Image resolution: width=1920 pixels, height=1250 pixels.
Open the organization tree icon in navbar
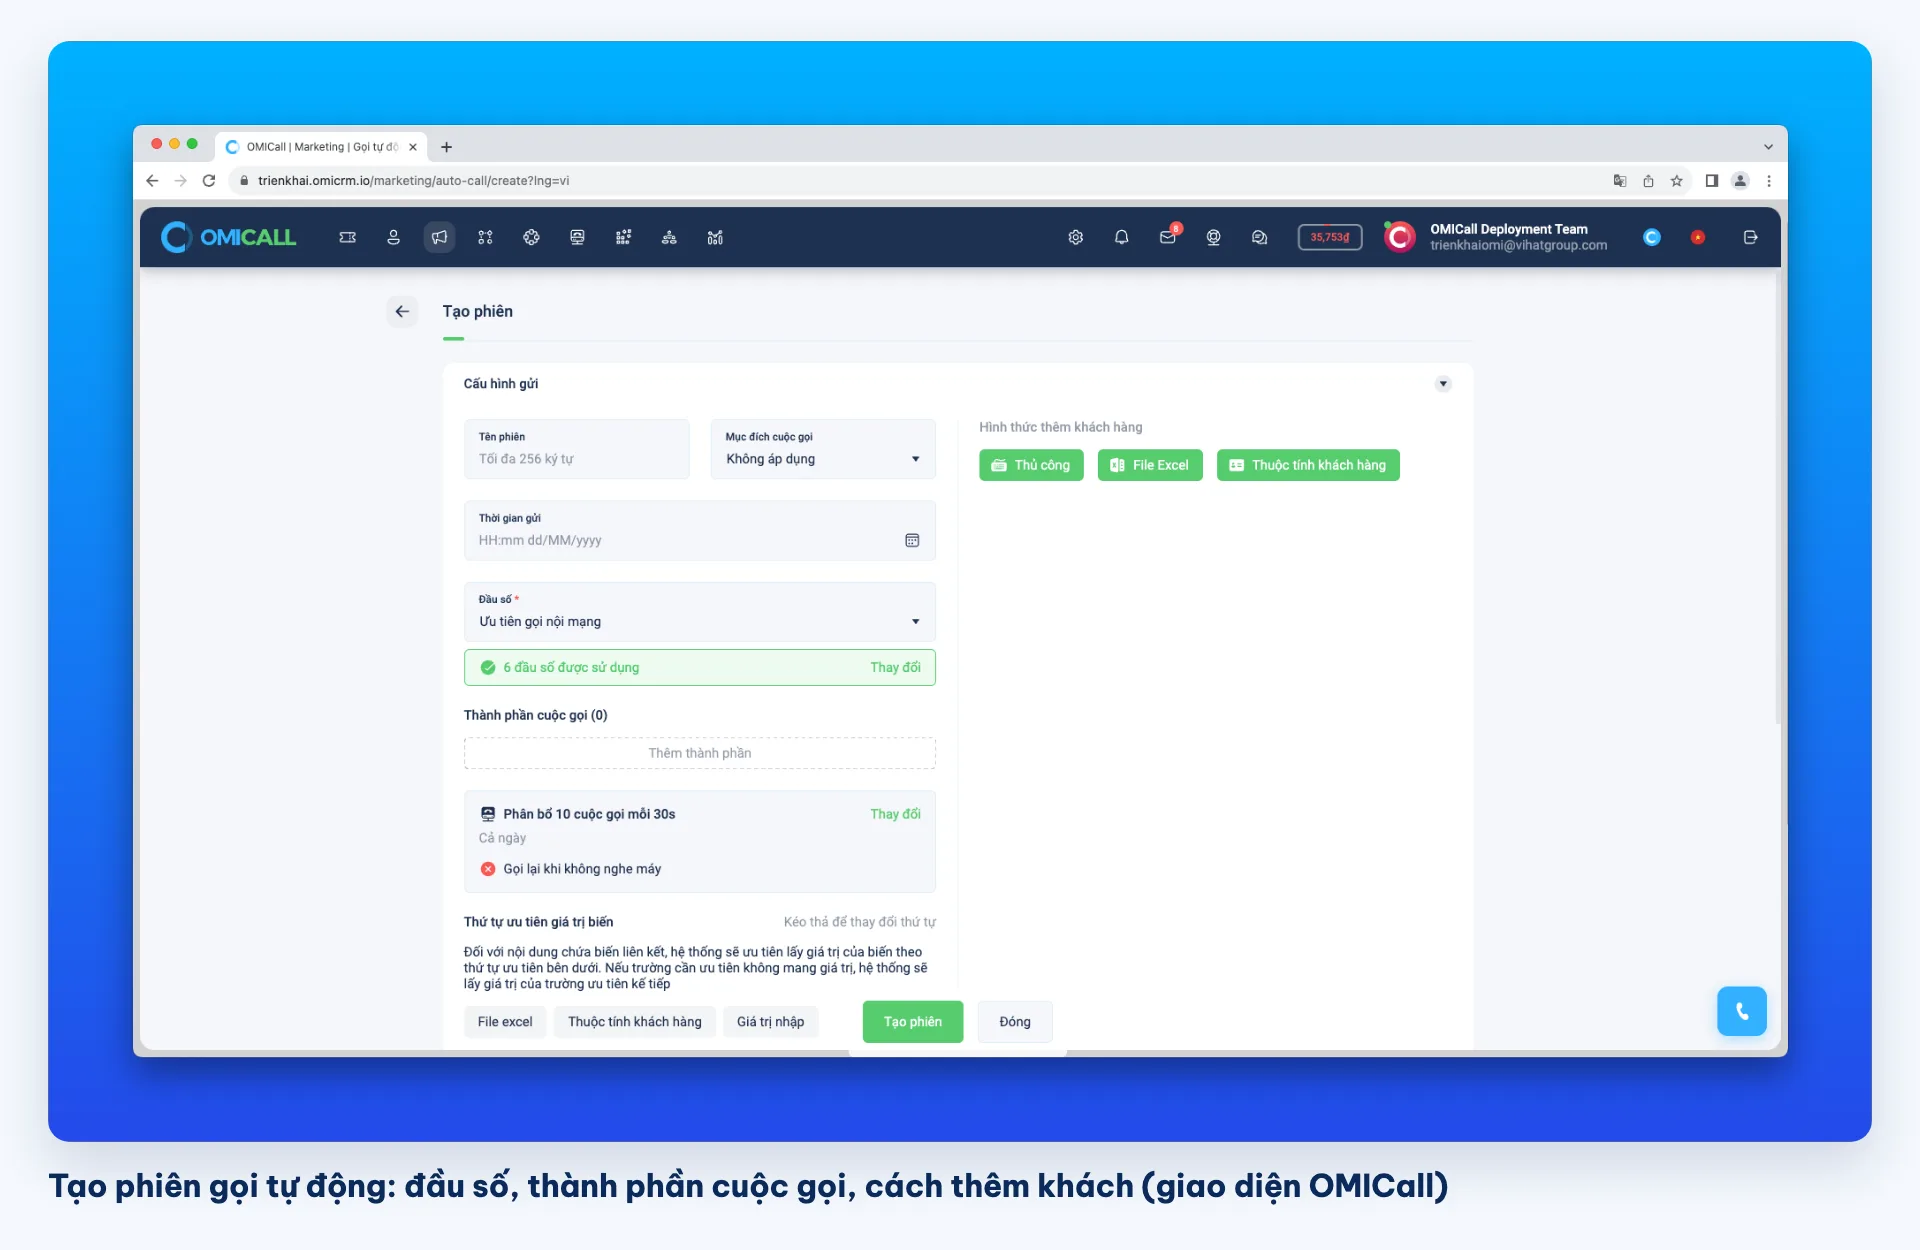pyautogui.click(x=669, y=237)
